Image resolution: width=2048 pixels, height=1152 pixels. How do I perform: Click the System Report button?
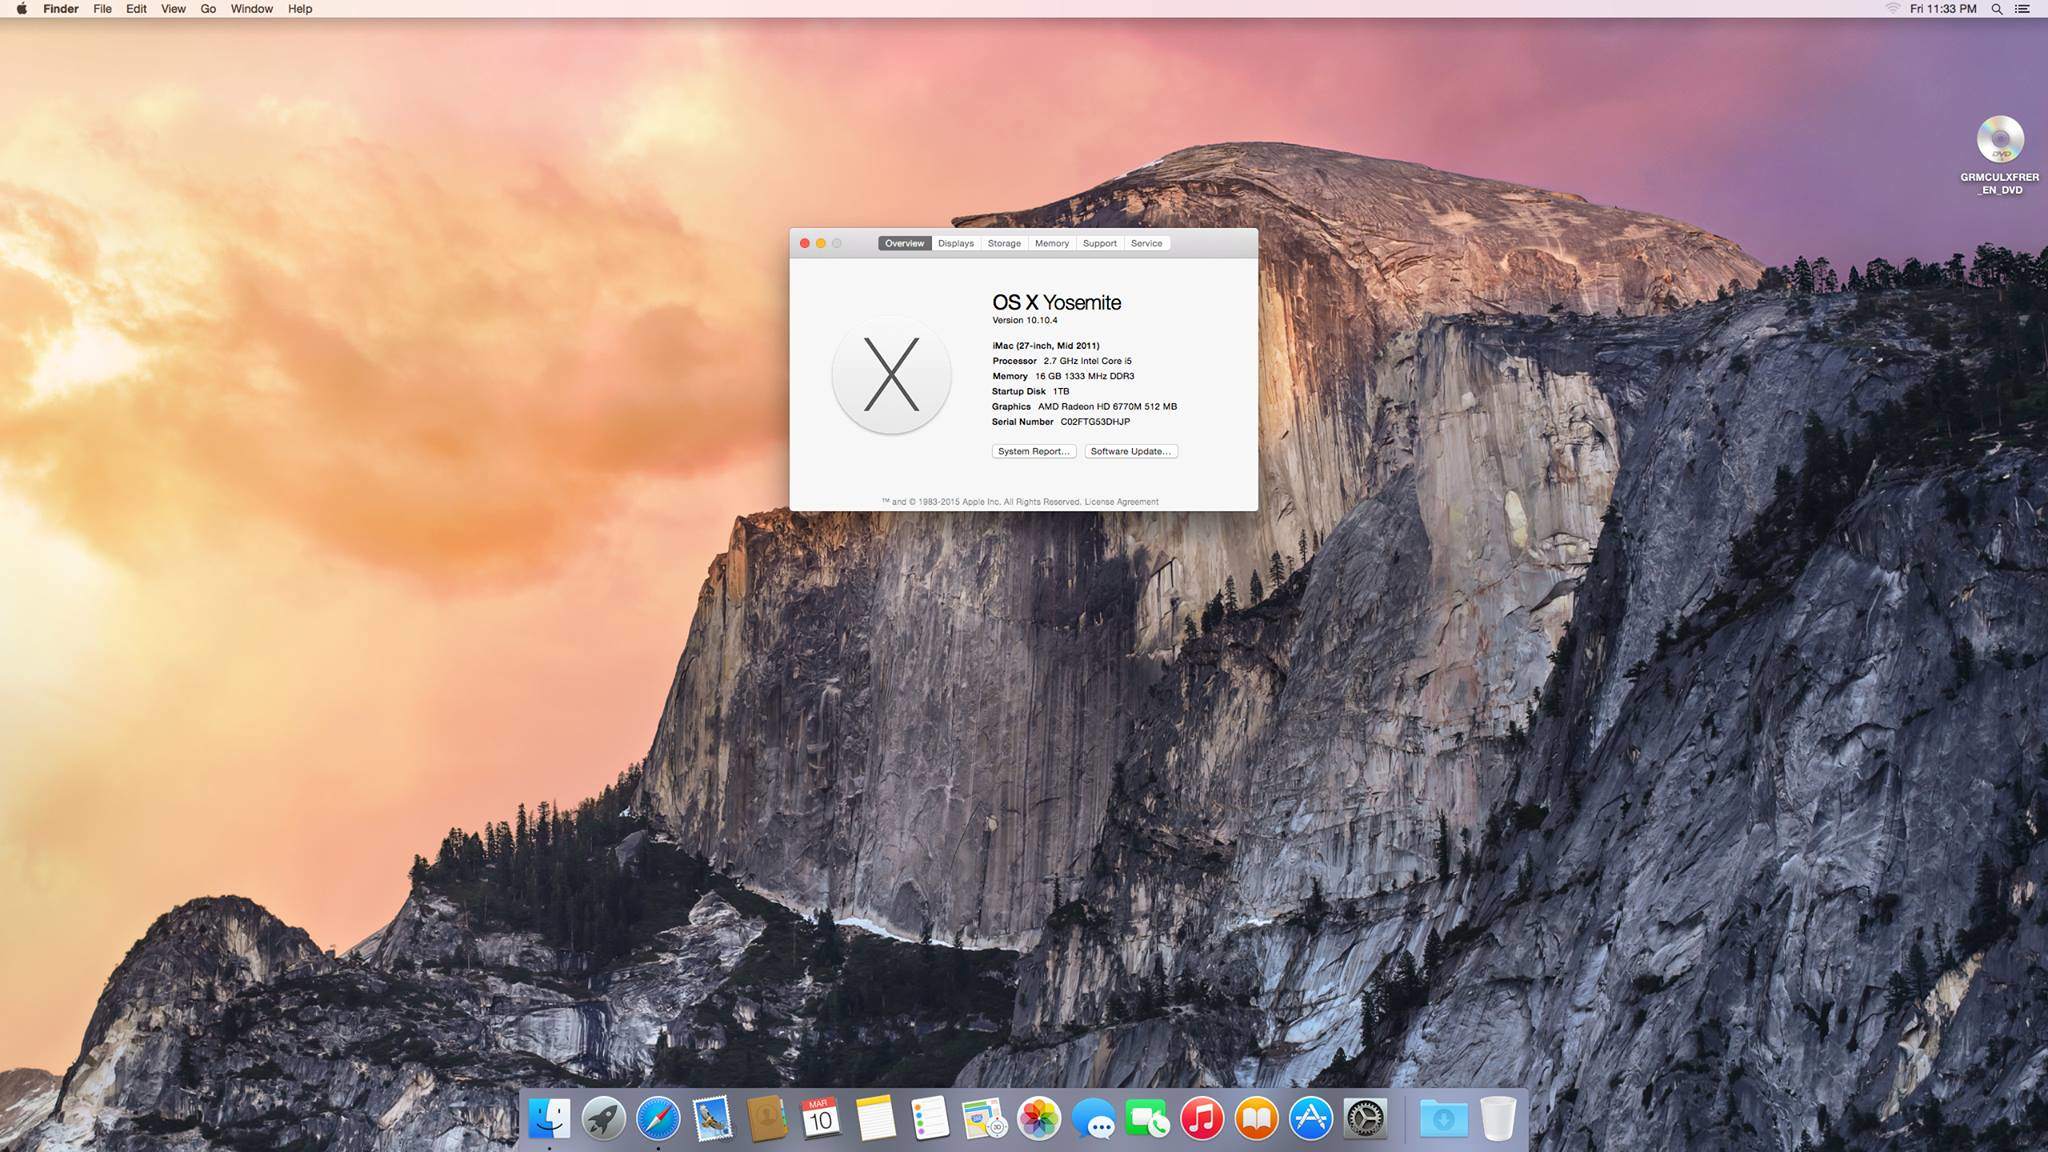point(1033,451)
